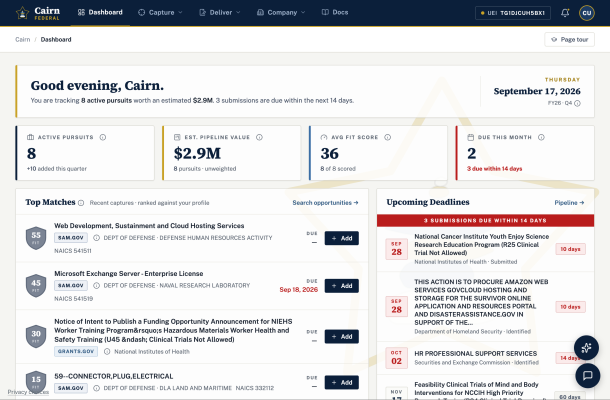Open the notifications bell
Image resolution: width=610 pixels, height=400 pixels.
565,13
